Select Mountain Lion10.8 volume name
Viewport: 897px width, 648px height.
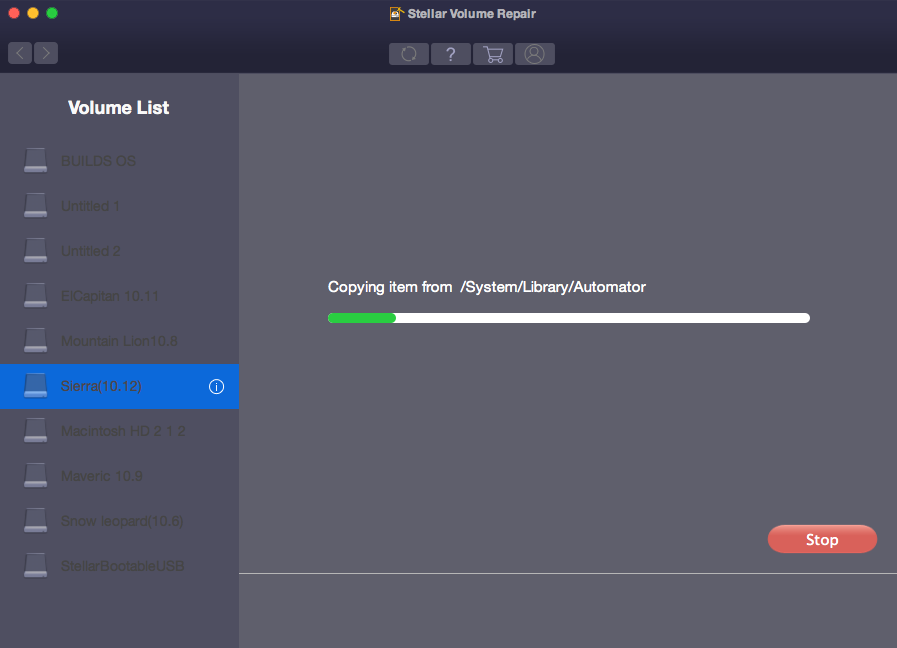click(x=120, y=341)
